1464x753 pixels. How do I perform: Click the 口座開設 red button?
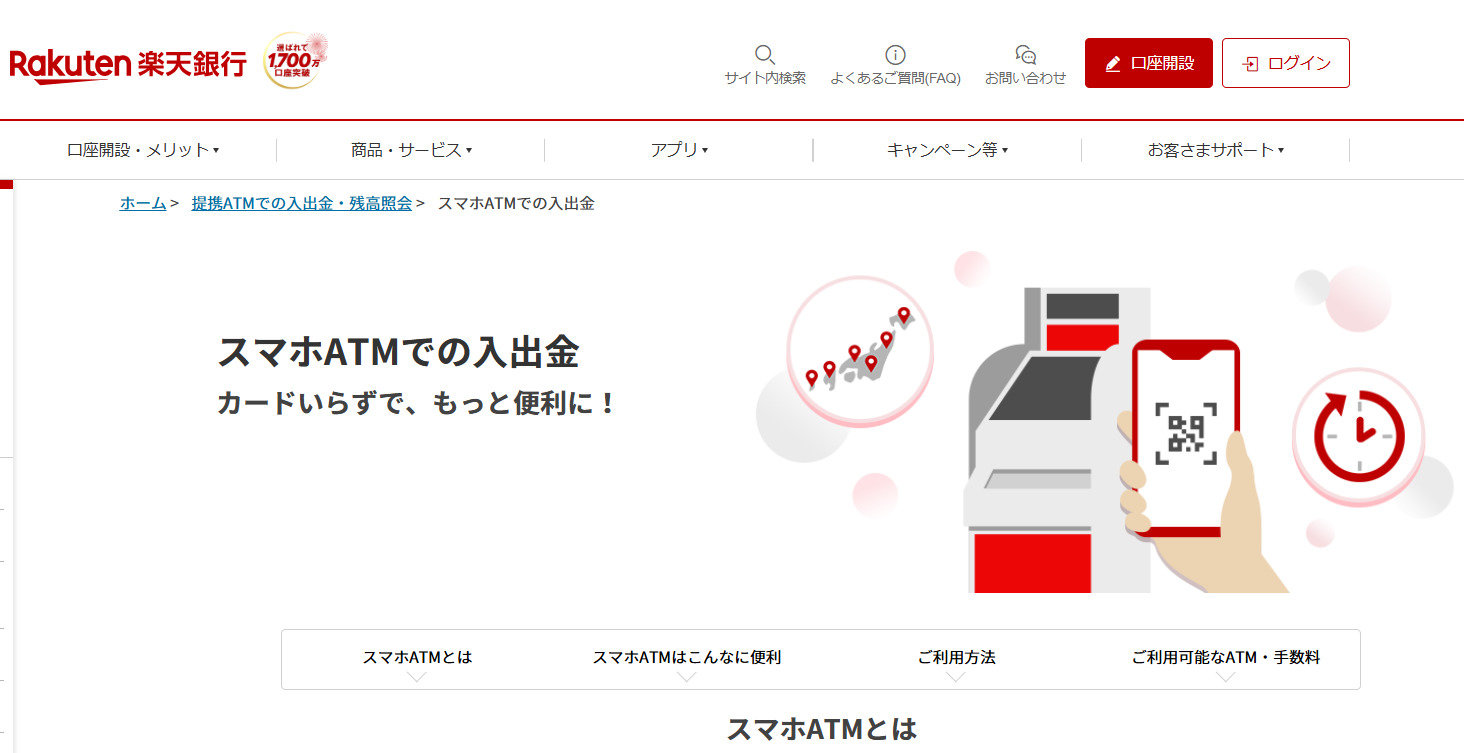(x=1148, y=62)
